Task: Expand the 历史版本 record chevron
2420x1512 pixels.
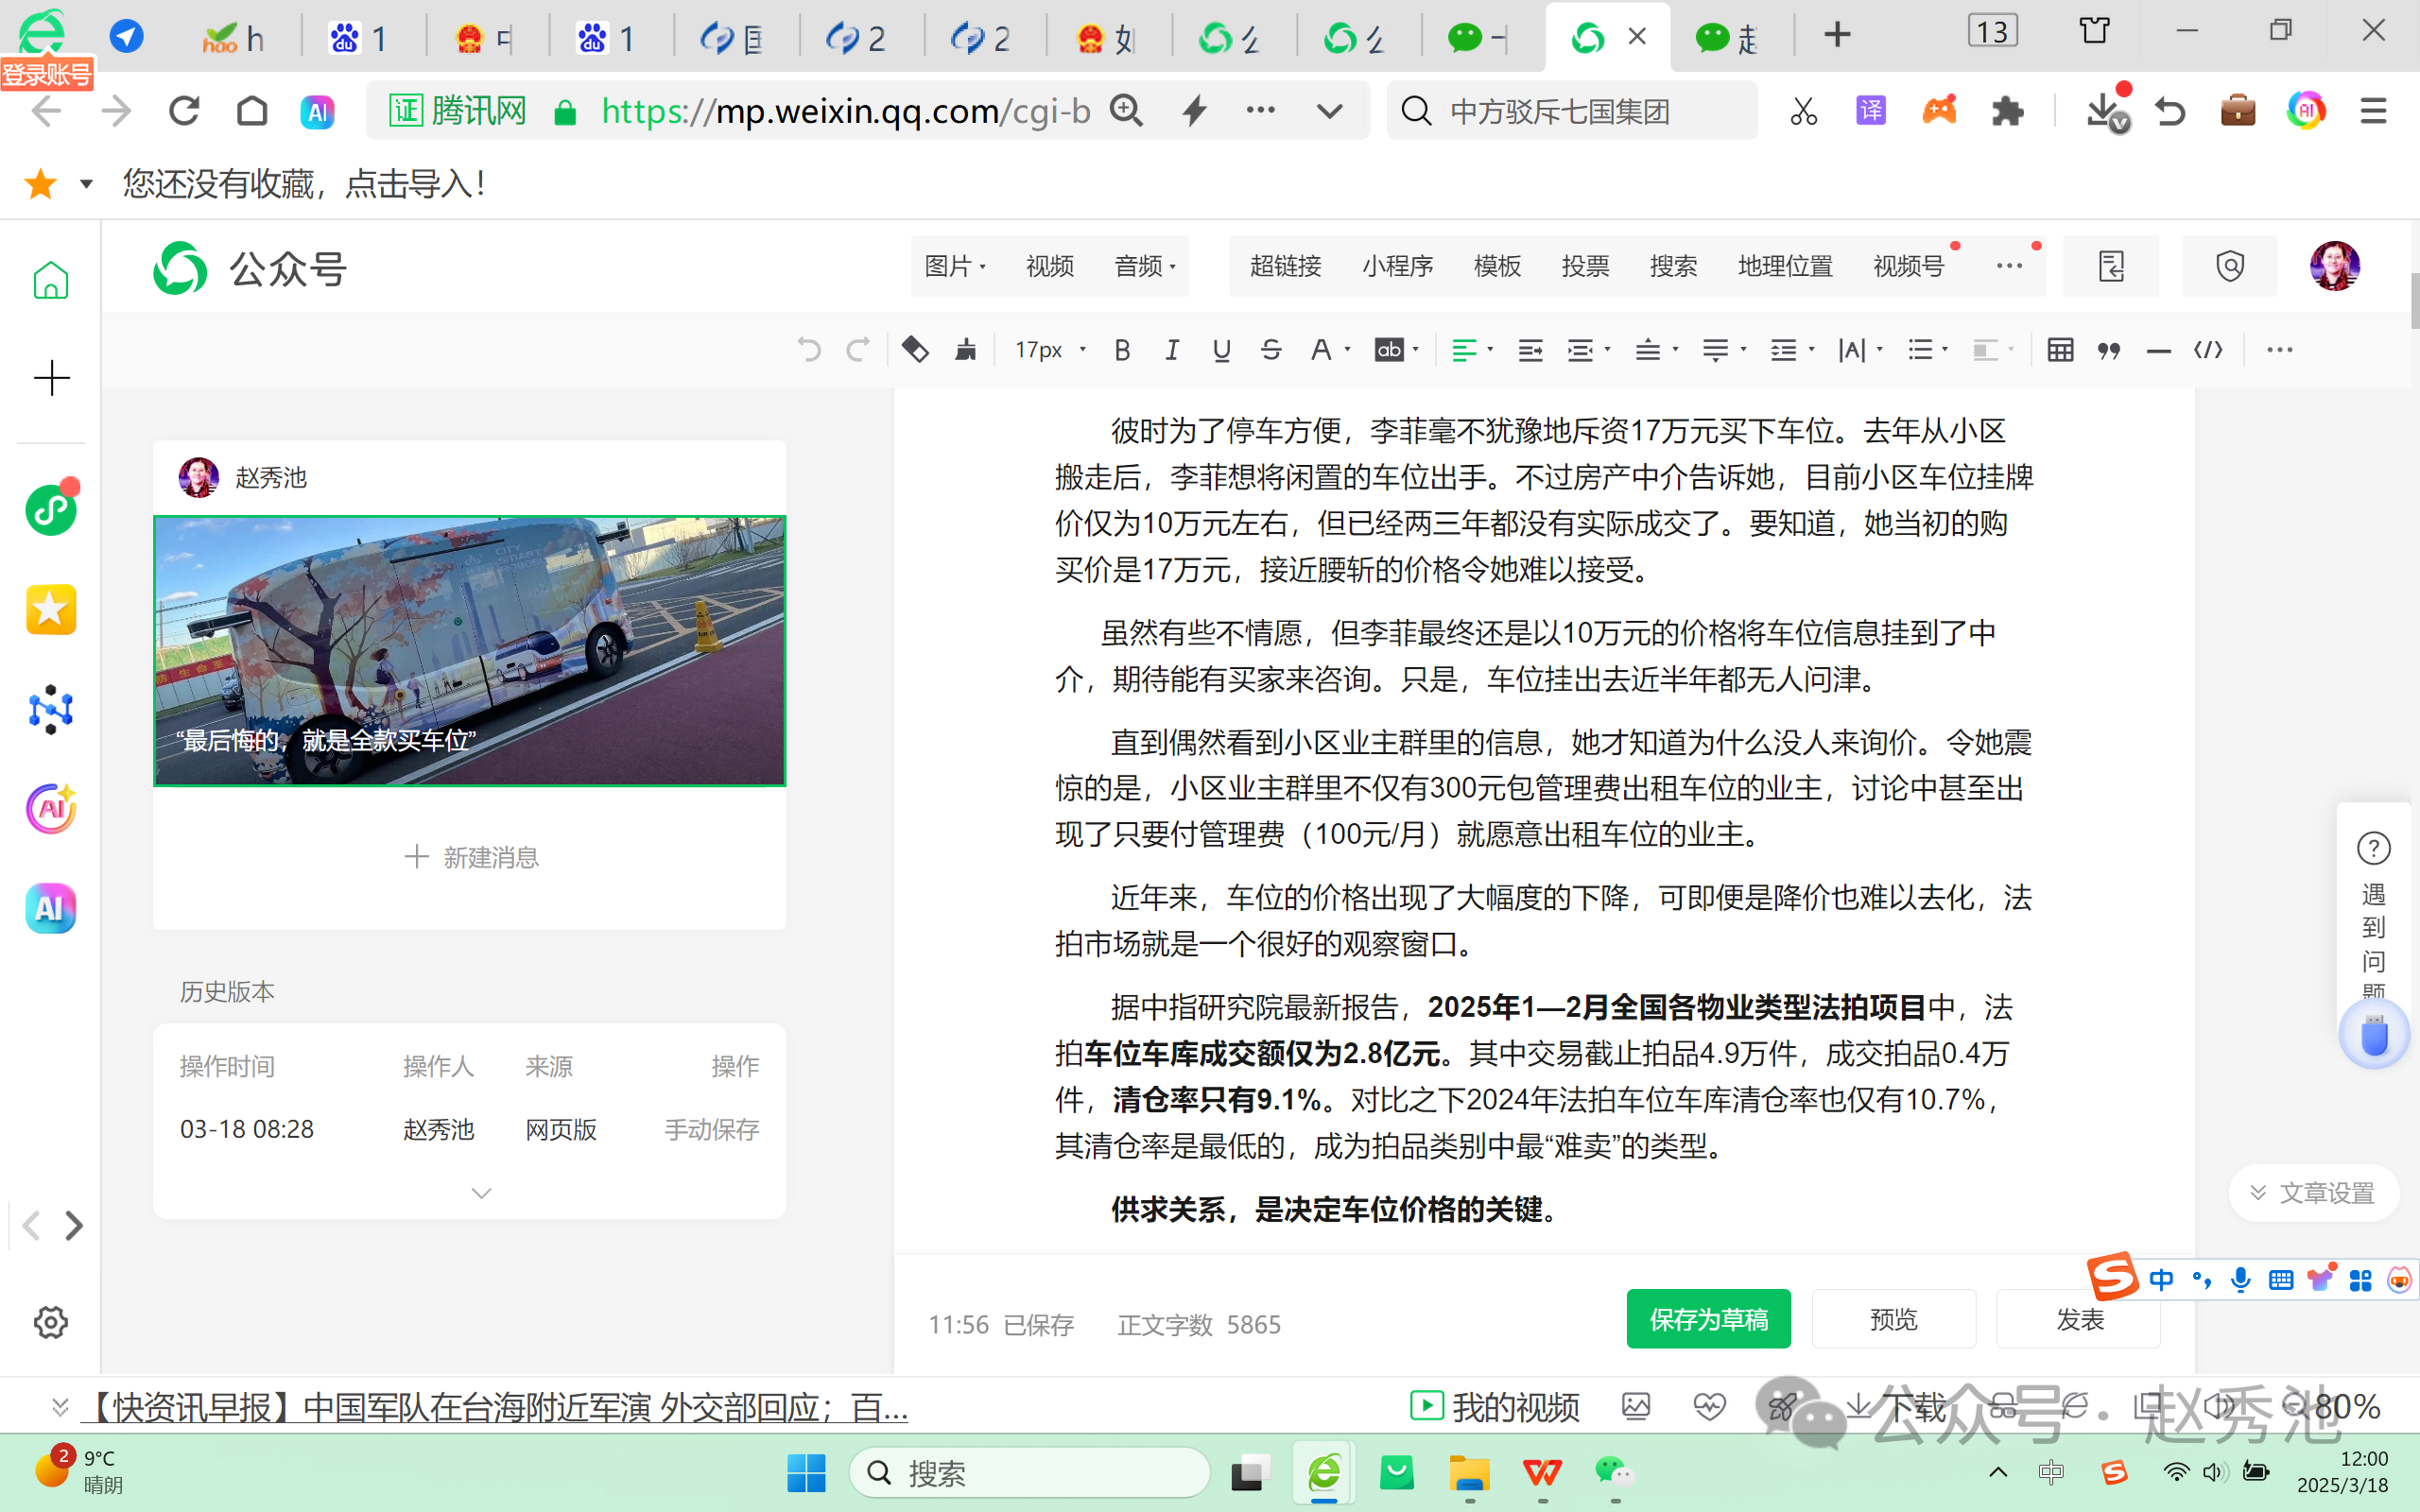Action: (482, 1192)
